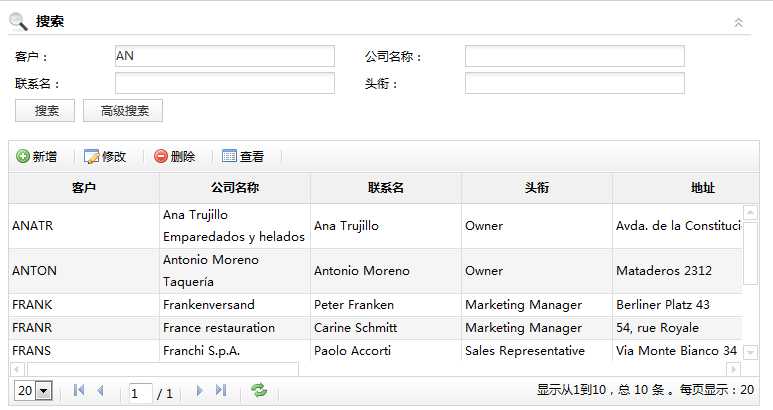Select the FRANS customer cell
The height and width of the screenshot is (410, 773).
pyautogui.click(x=84, y=350)
